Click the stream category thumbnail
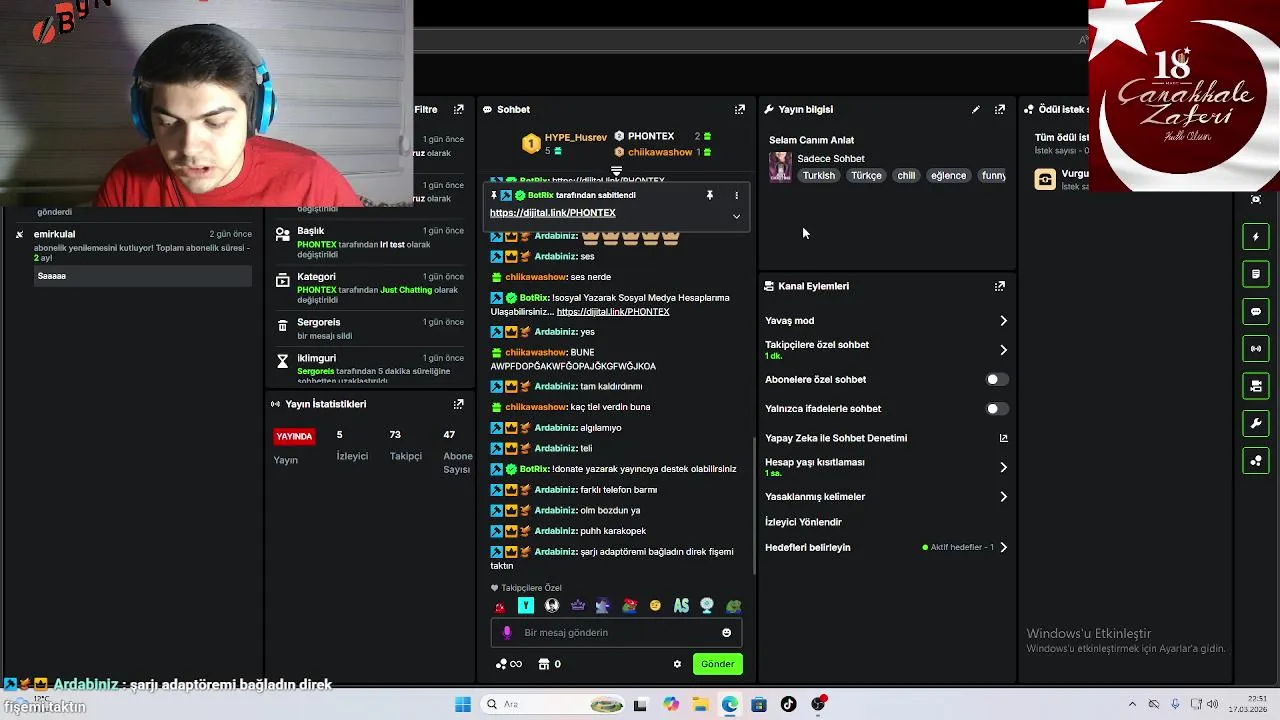 pos(780,166)
